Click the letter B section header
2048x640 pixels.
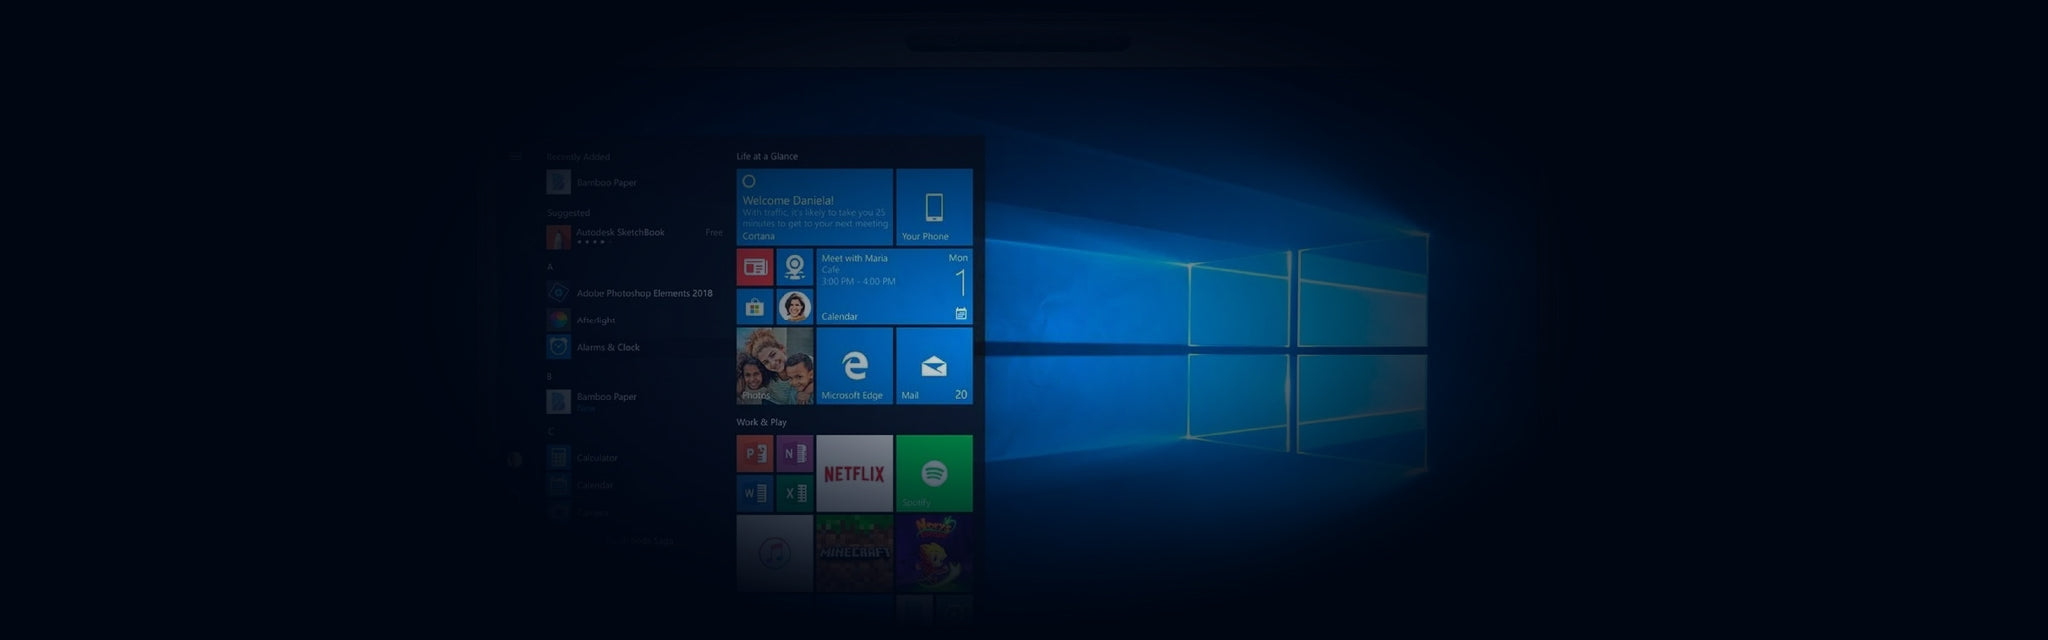click(549, 376)
